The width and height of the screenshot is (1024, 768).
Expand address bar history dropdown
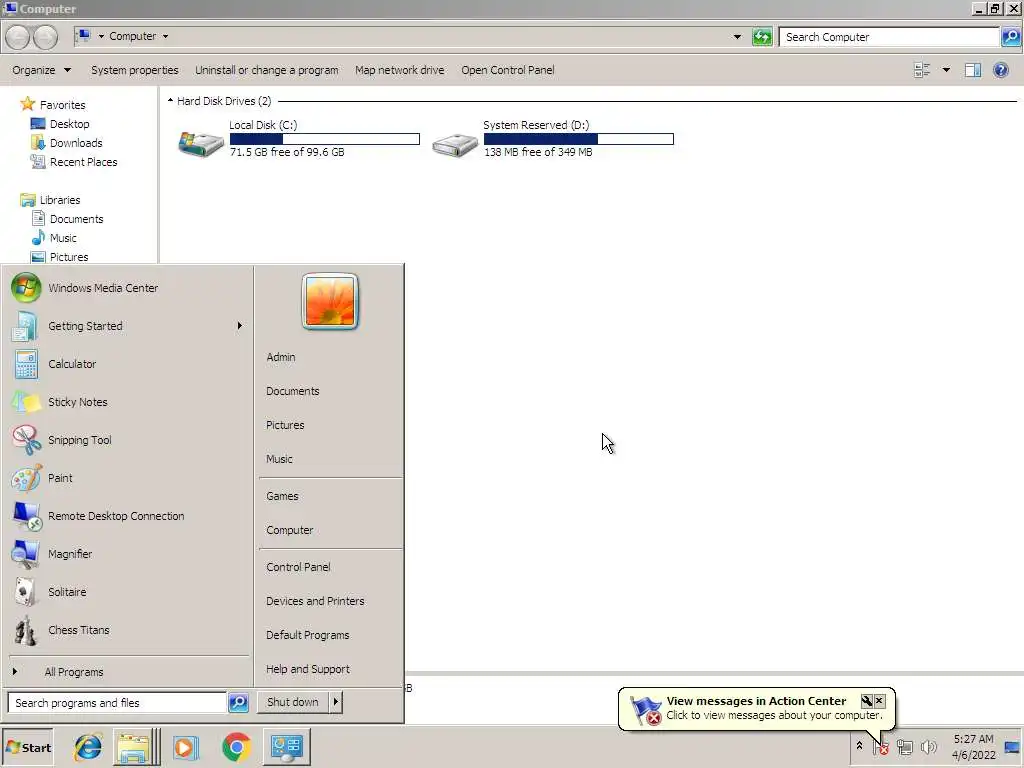point(737,37)
